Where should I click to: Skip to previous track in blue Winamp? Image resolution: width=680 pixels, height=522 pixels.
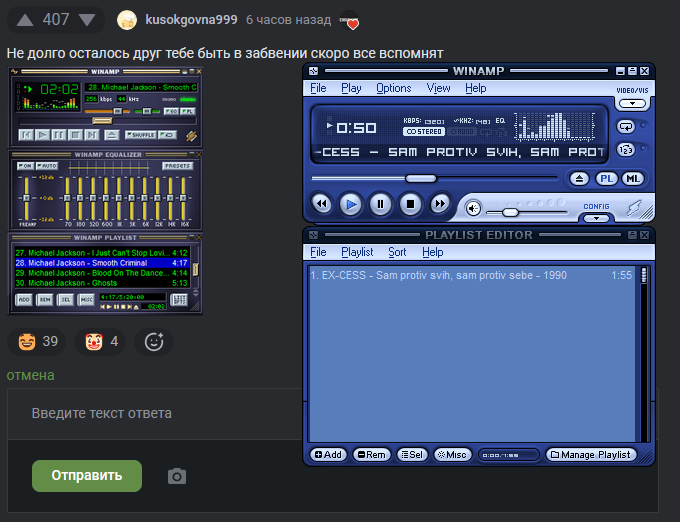tap(322, 203)
